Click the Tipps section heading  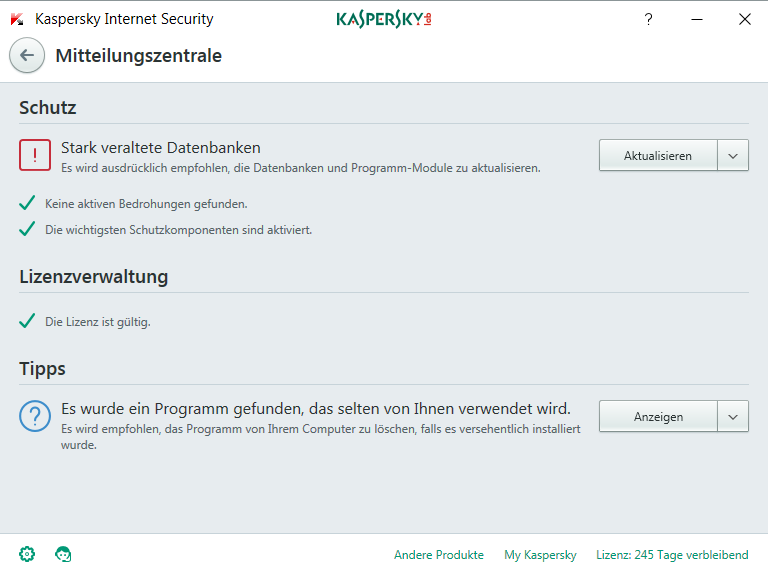42,369
